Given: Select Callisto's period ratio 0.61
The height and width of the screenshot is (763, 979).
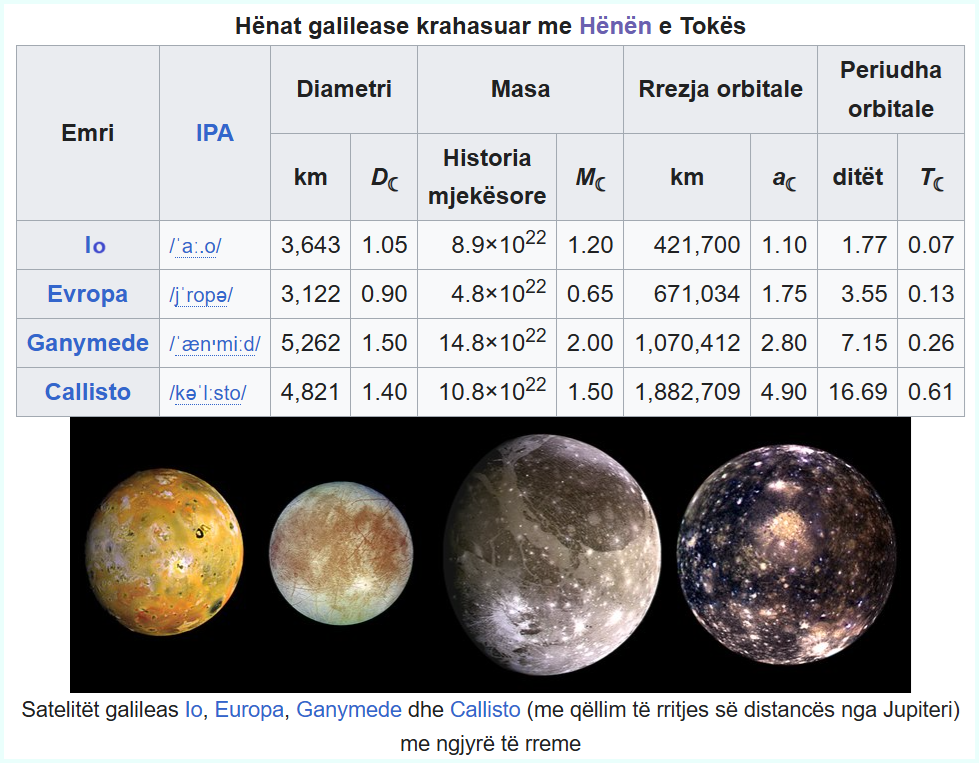Looking at the screenshot, I should coord(931,392).
